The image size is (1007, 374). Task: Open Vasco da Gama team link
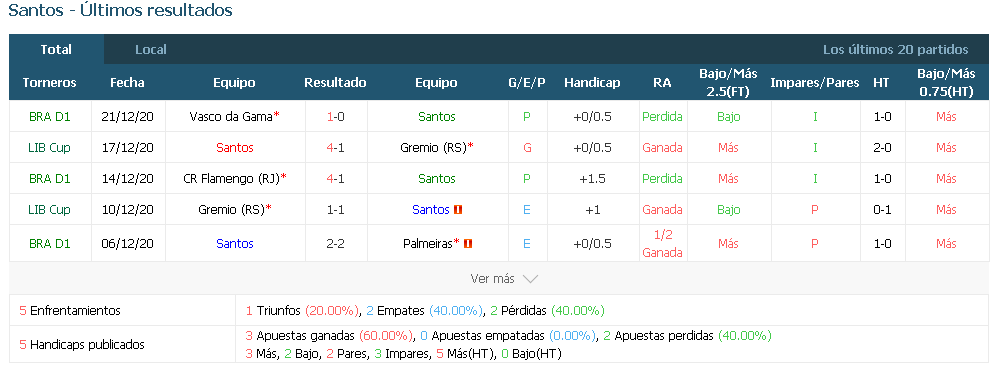[231, 117]
